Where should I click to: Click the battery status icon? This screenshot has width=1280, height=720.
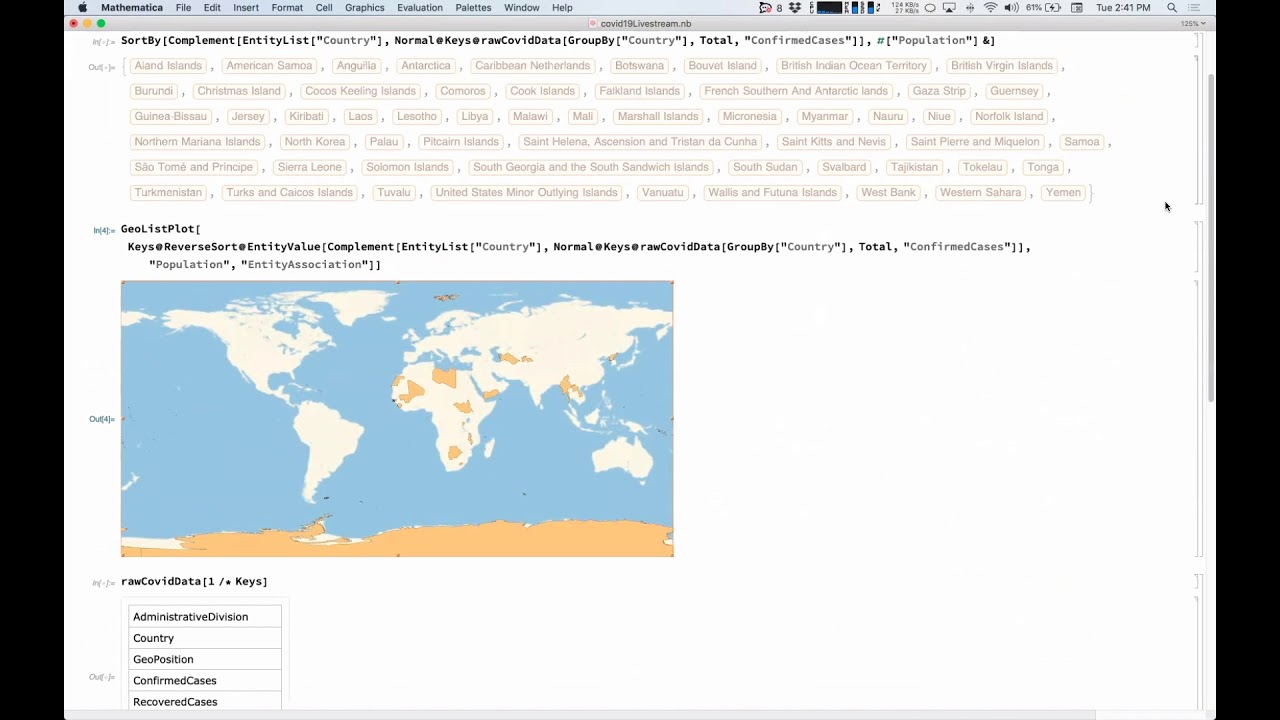[1043, 7]
